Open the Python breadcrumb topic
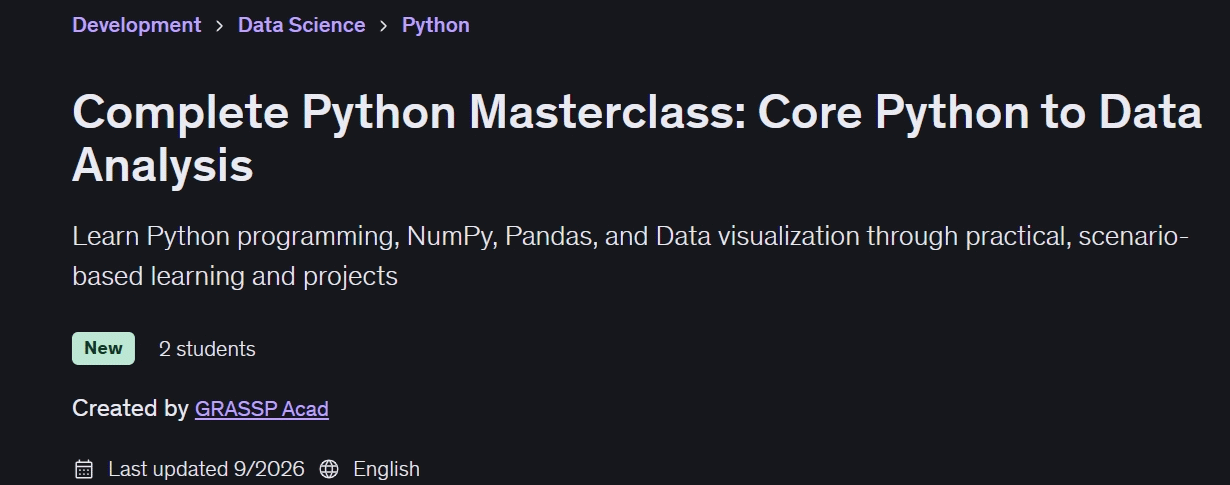The height and width of the screenshot is (485, 1230). pyautogui.click(x=435, y=25)
